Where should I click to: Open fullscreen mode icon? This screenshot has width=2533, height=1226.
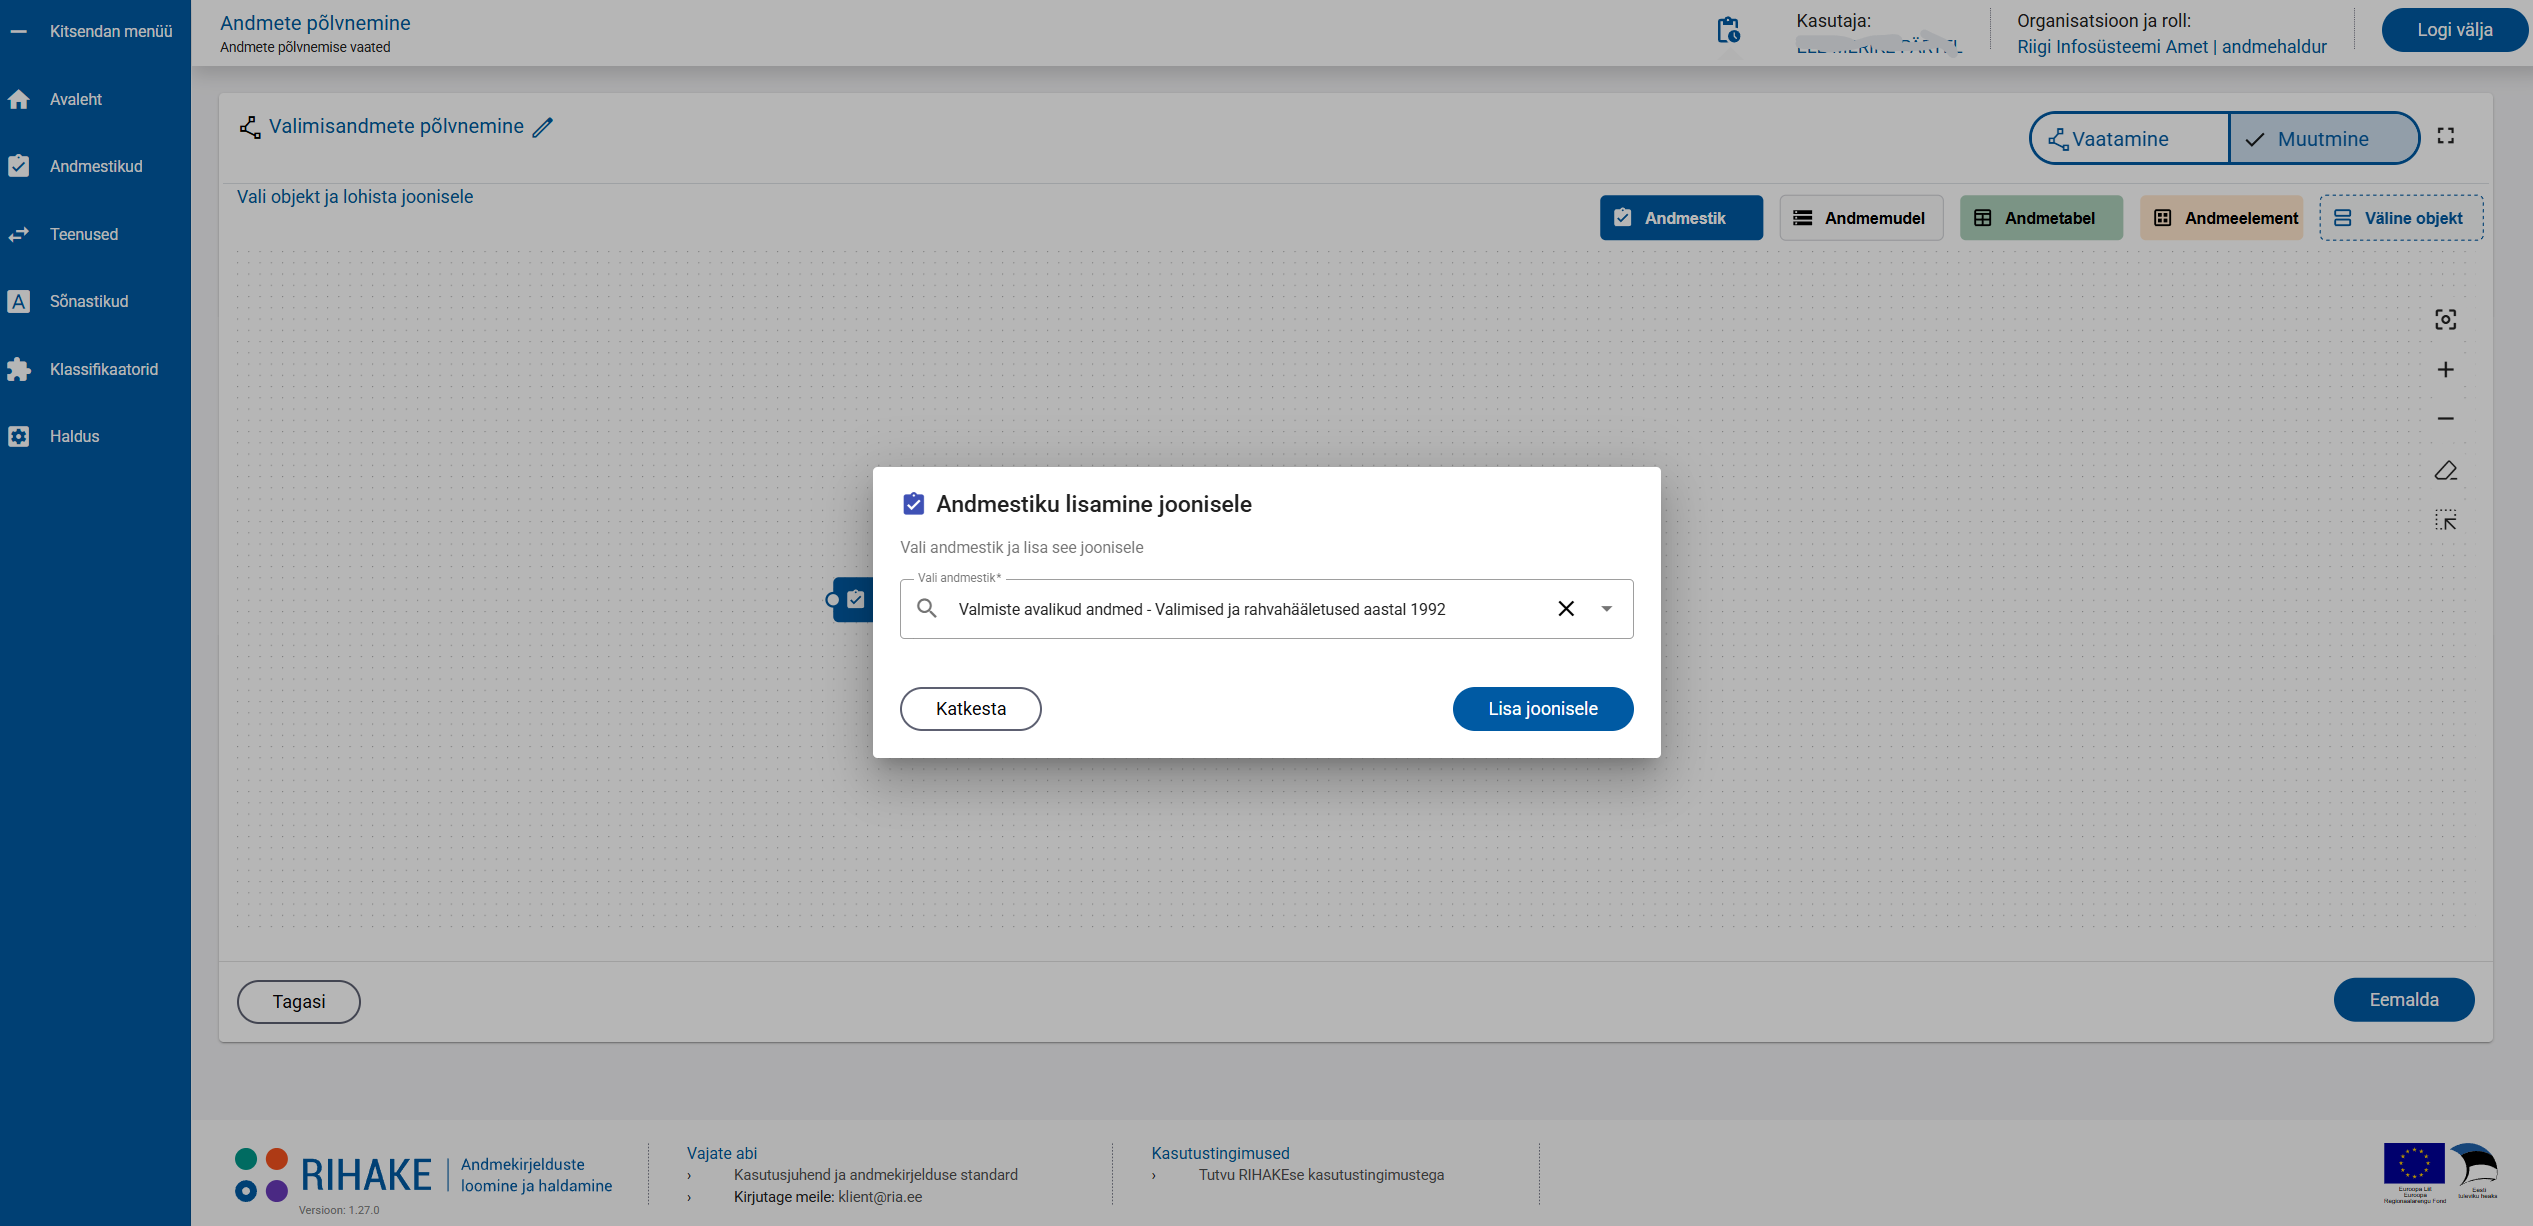click(x=2445, y=136)
